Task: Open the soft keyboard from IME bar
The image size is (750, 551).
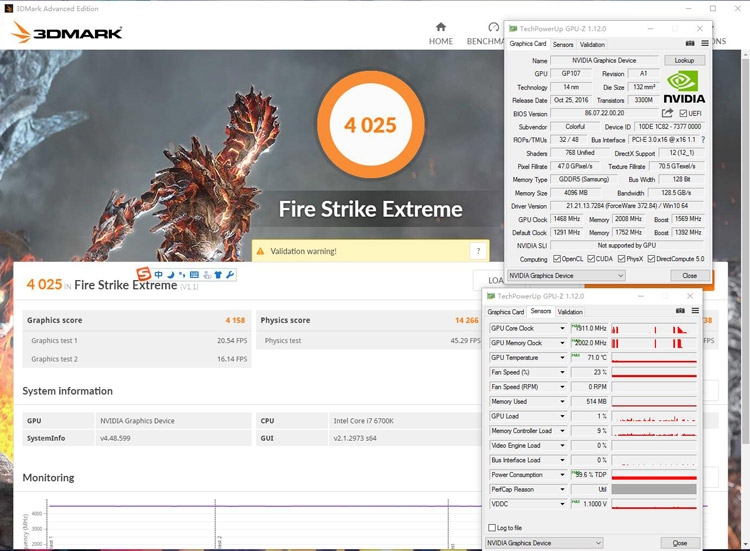Action: tap(194, 275)
